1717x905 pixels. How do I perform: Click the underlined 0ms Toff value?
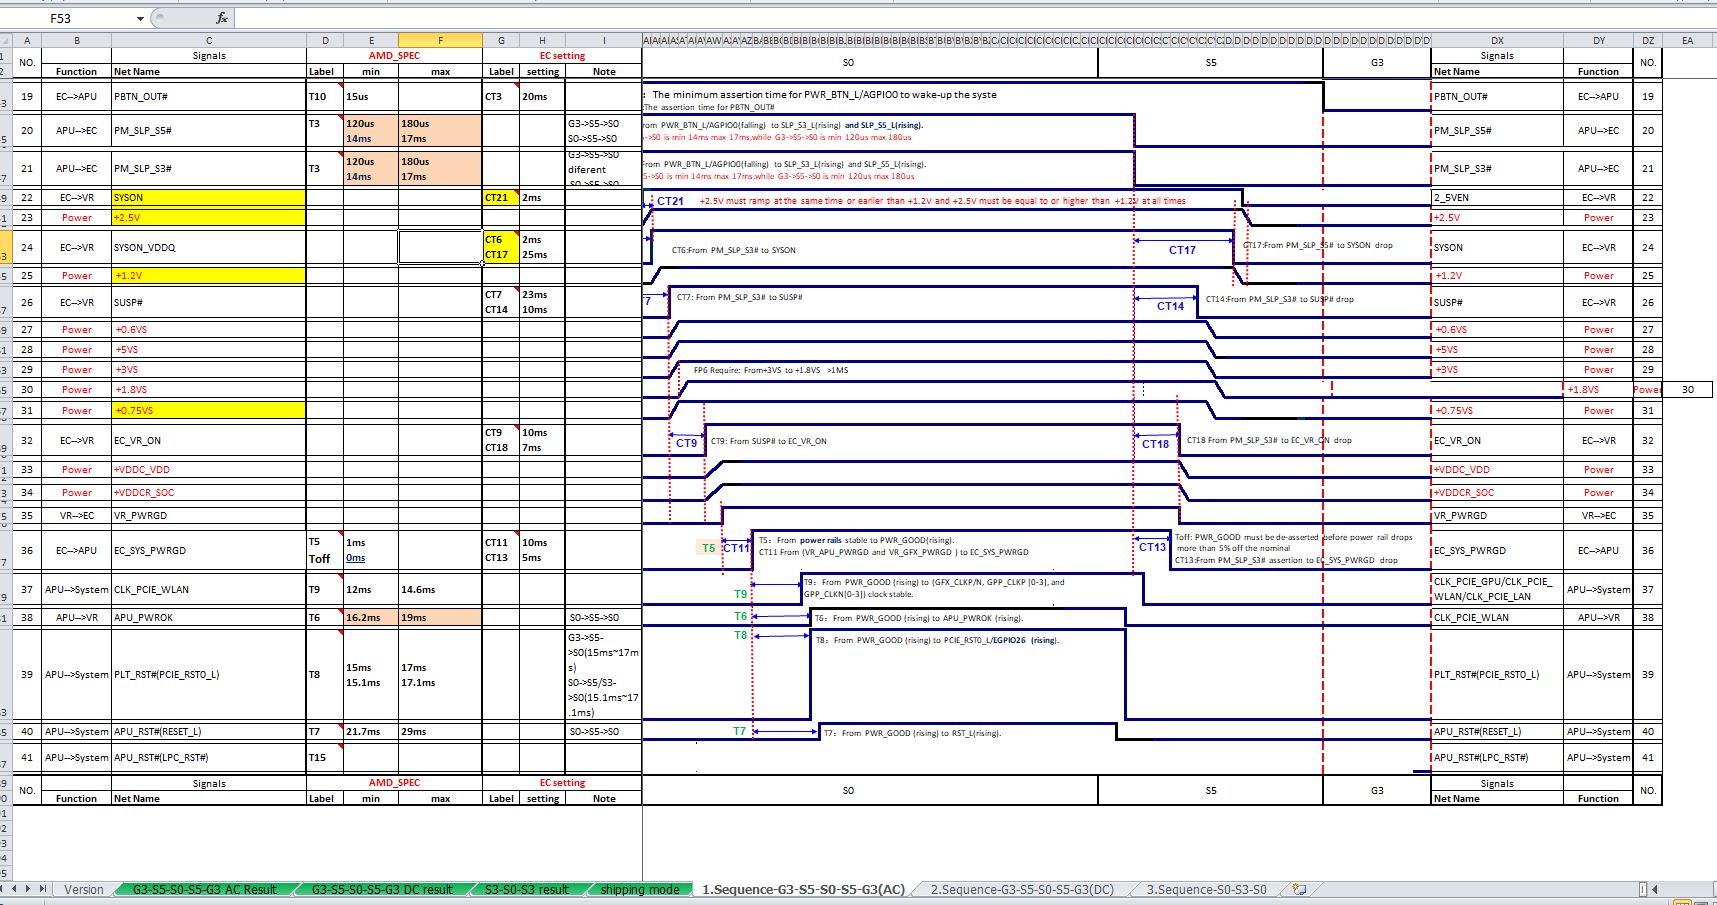(x=355, y=558)
